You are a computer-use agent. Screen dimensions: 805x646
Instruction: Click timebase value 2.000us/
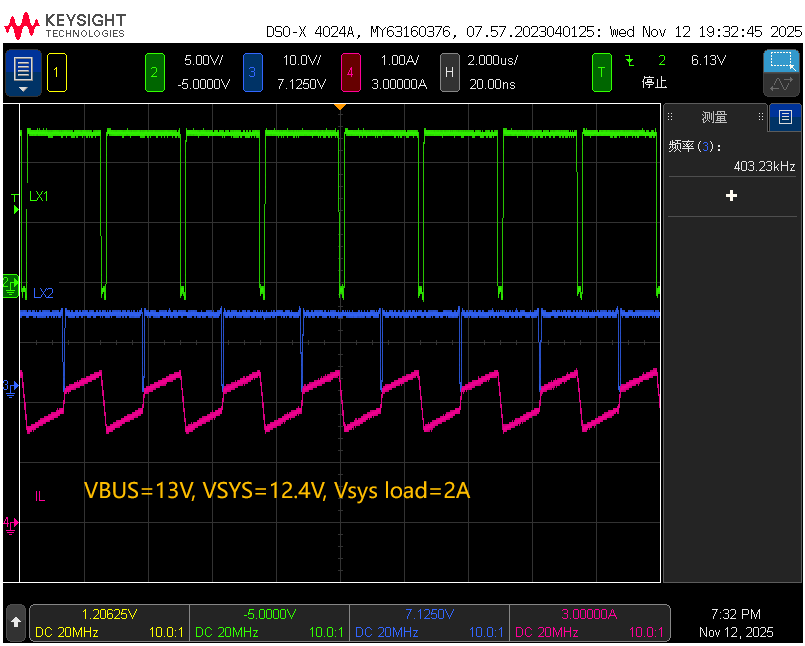pyautogui.click(x=492, y=61)
